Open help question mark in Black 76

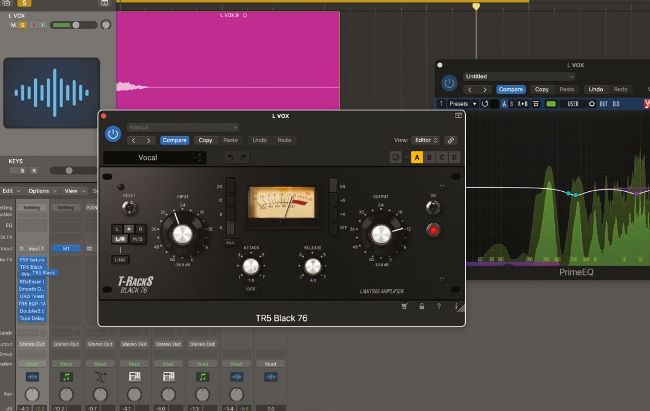[439, 306]
